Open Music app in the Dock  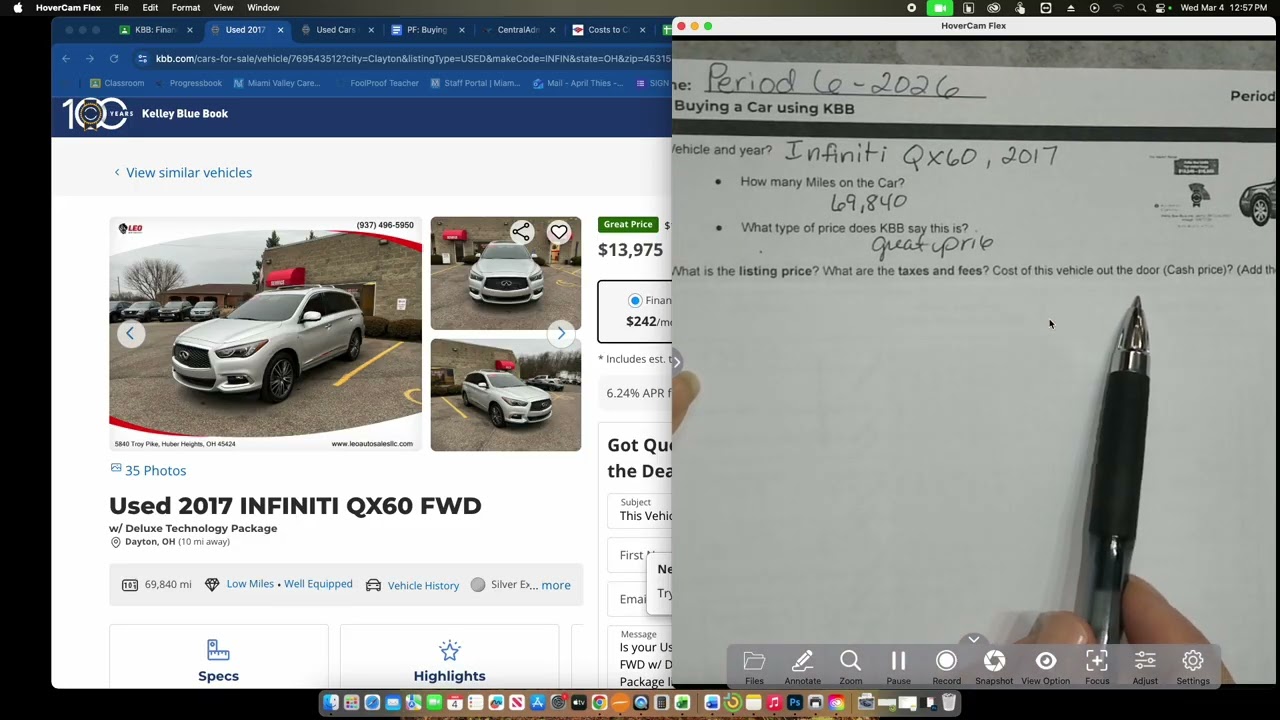pyautogui.click(x=774, y=703)
